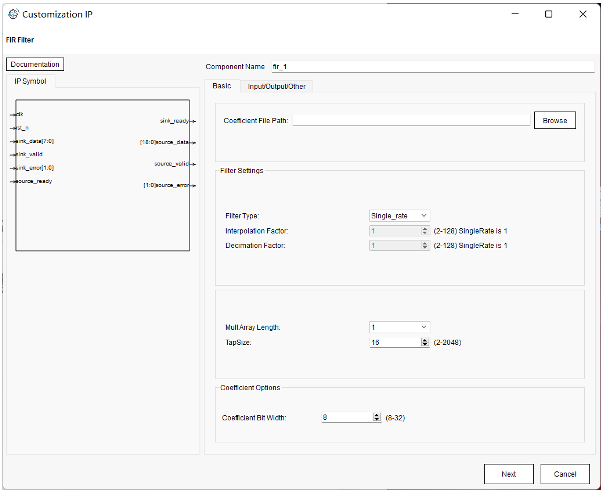Viewport: 604px width, 495px height.
Task: Maximize the Customization IP window
Action: click(548, 15)
